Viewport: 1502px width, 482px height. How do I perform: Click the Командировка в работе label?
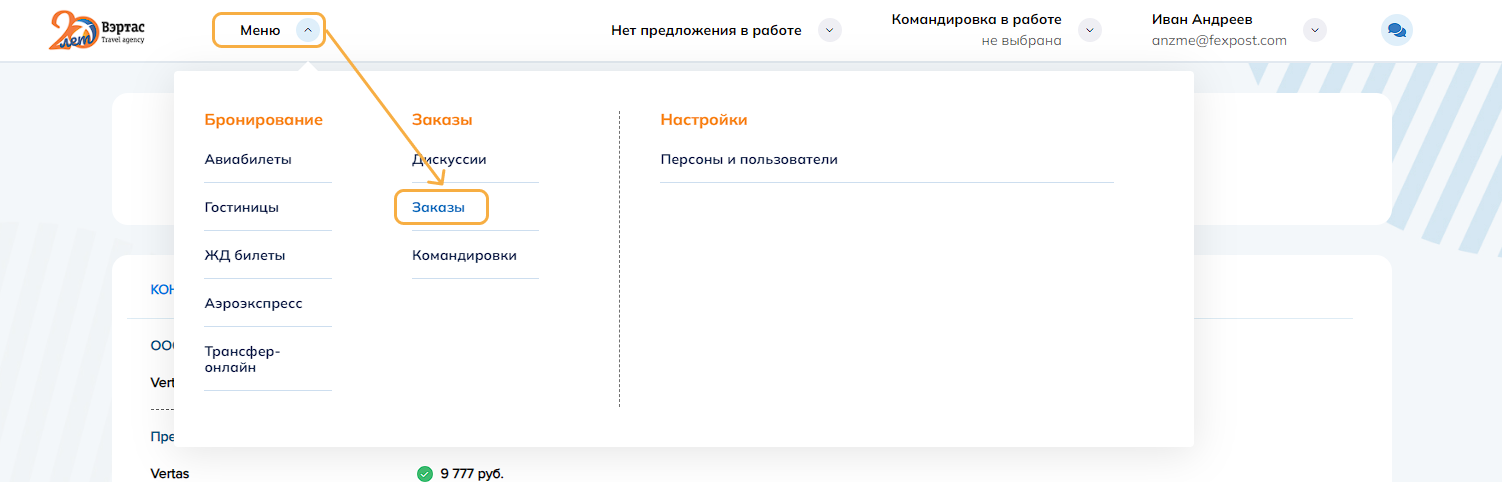click(976, 19)
